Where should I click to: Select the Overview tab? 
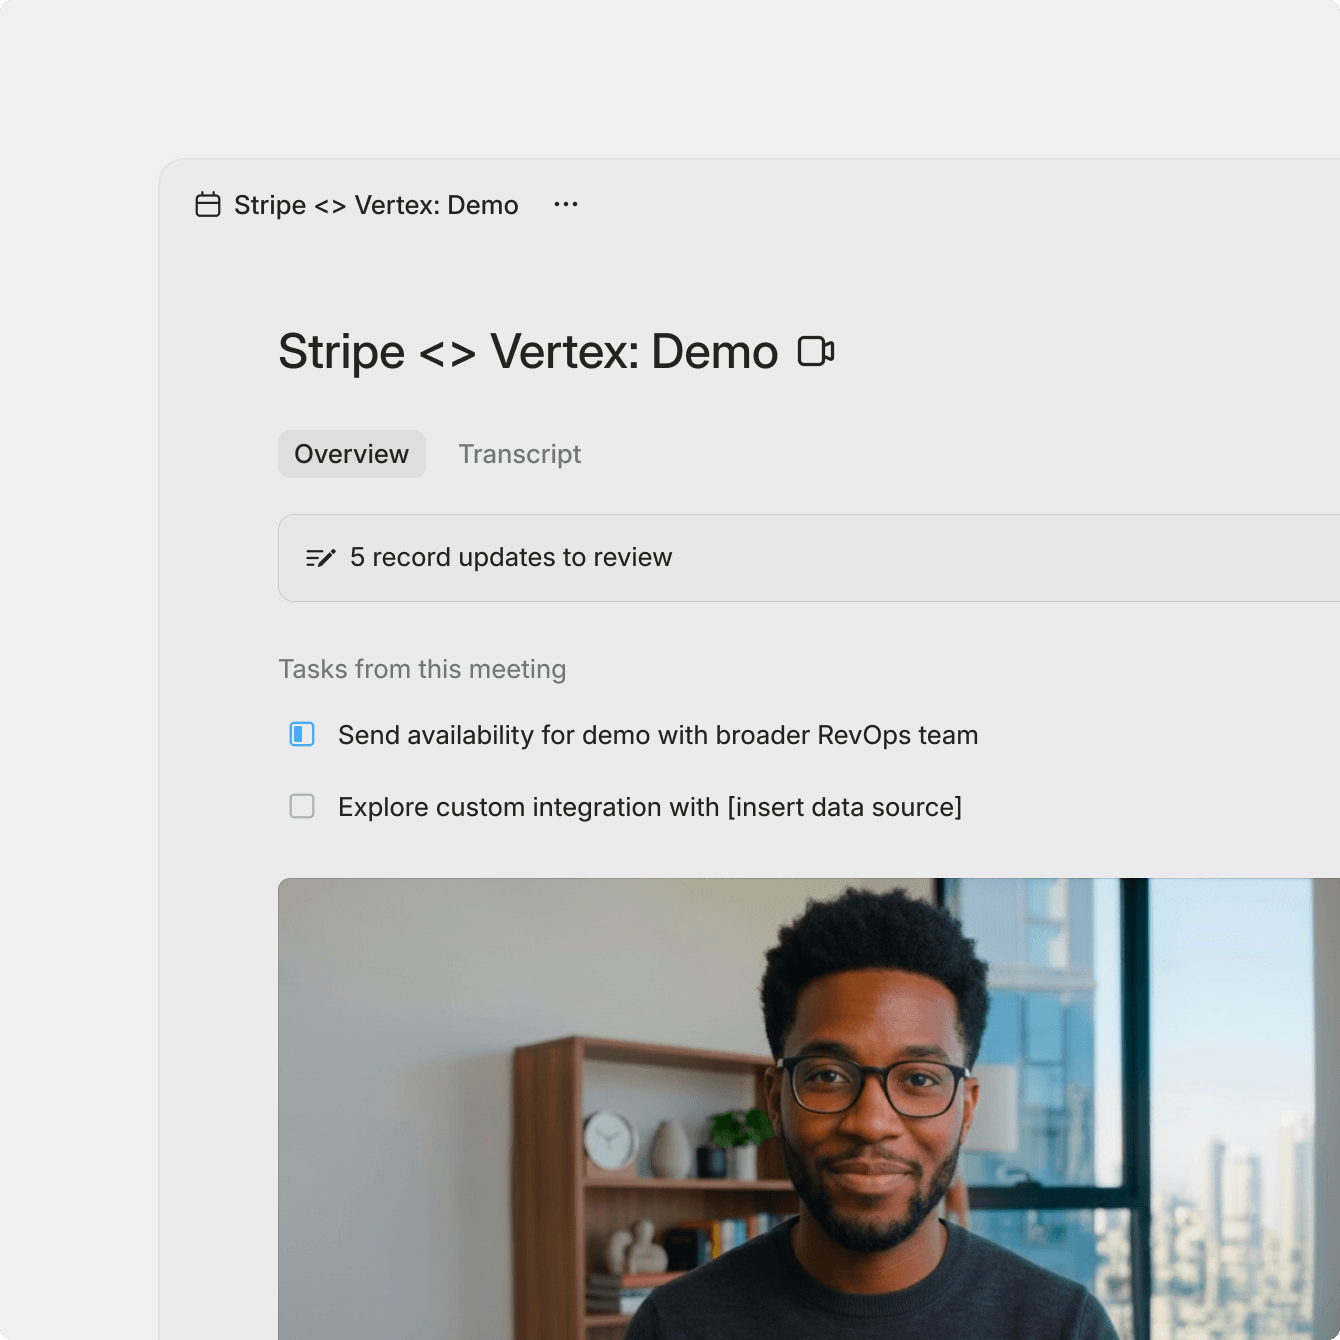[x=352, y=454]
